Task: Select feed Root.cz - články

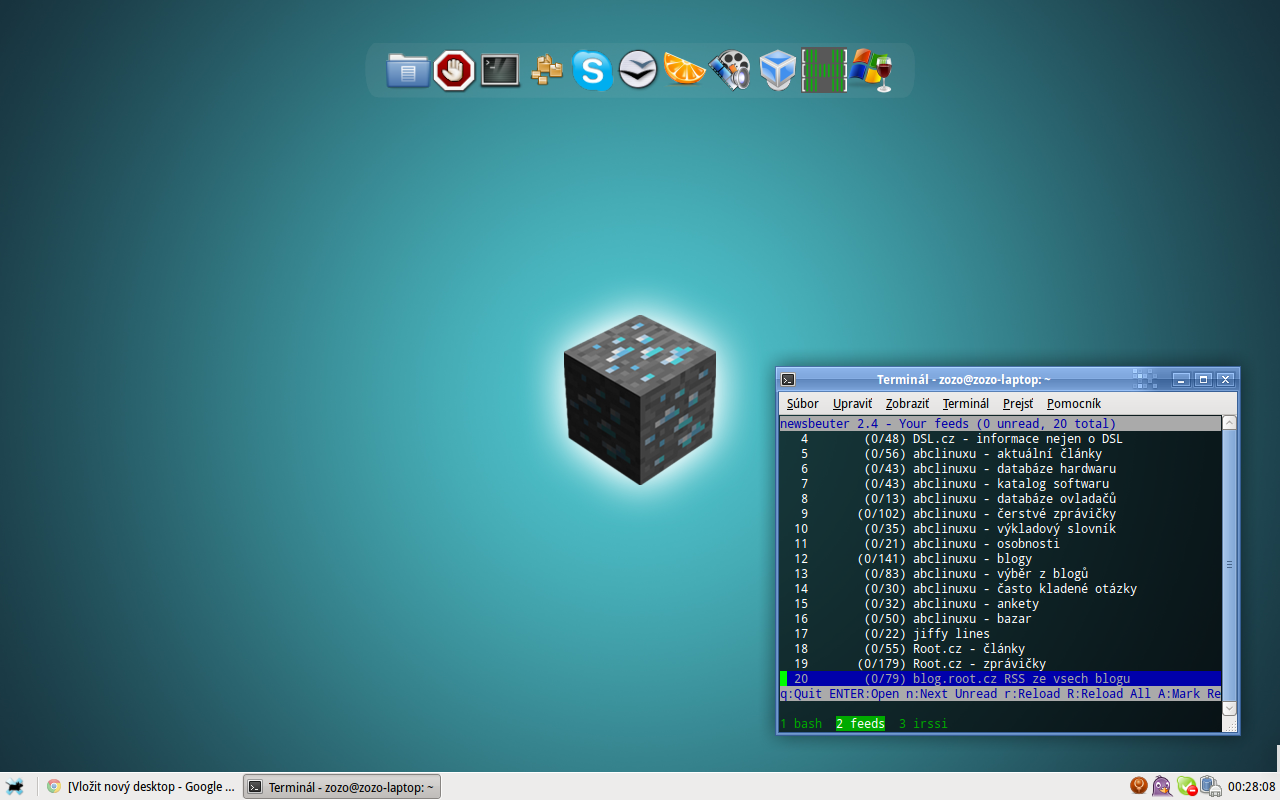Action: (1000, 649)
